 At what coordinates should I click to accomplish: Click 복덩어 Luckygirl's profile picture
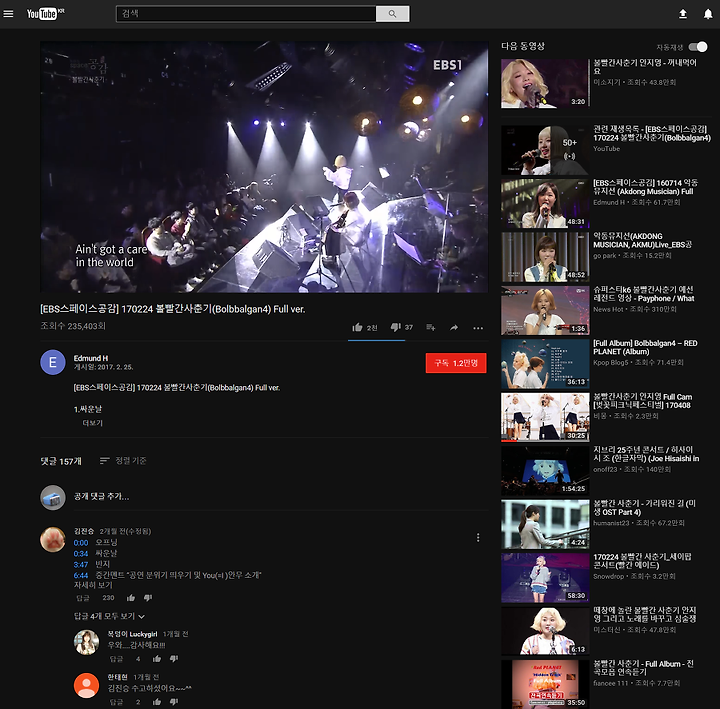coord(86,642)
